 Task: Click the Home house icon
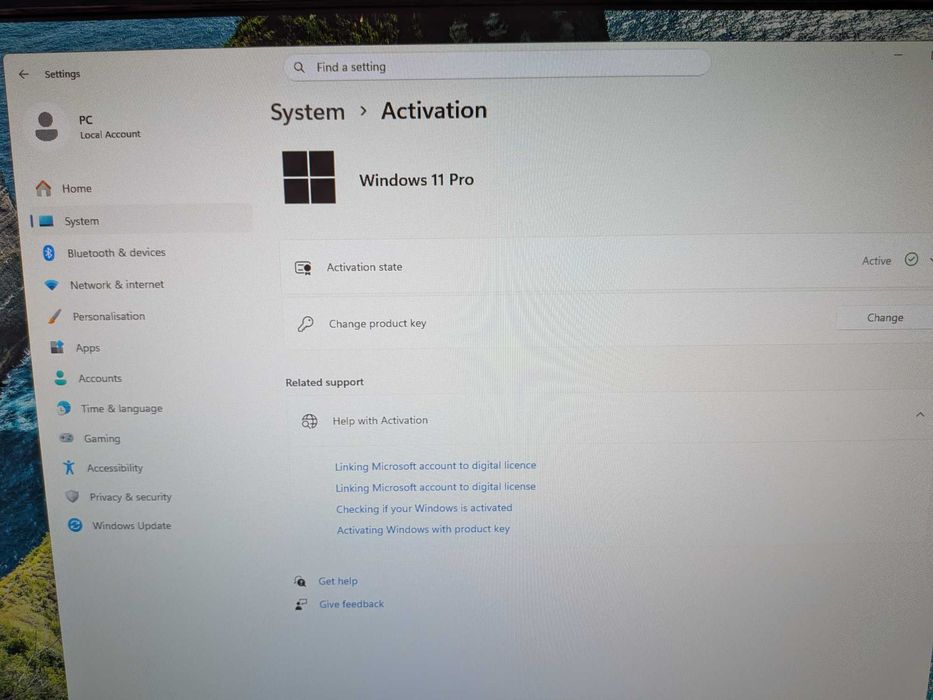[43, 188]
